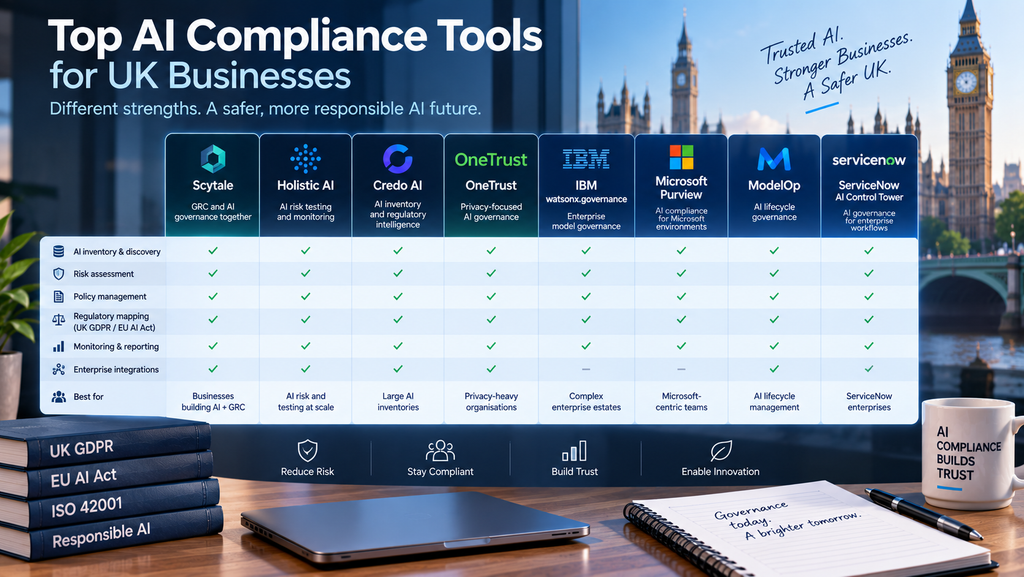Select the Holistic AI dotted logo

(x=305, y=159)
